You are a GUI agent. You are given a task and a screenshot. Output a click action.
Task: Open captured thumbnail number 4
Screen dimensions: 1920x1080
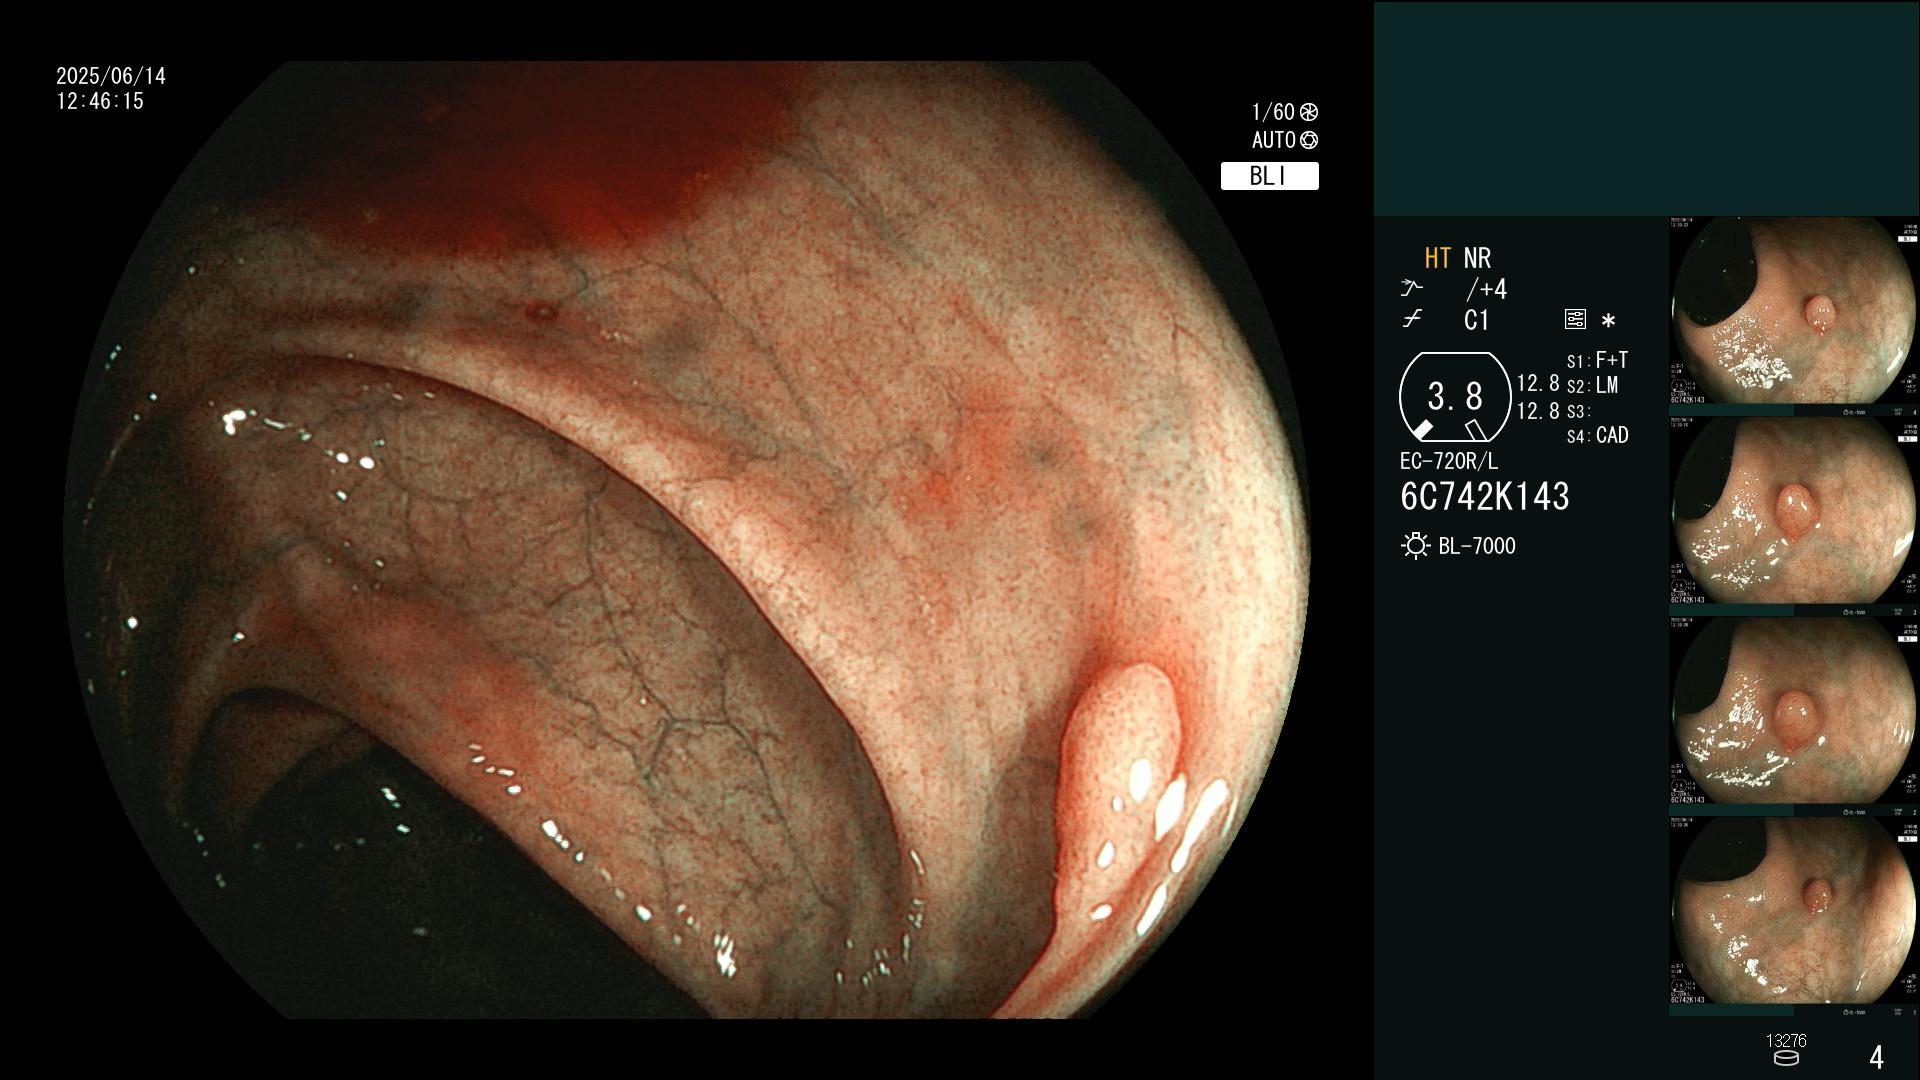[1794, 316]
